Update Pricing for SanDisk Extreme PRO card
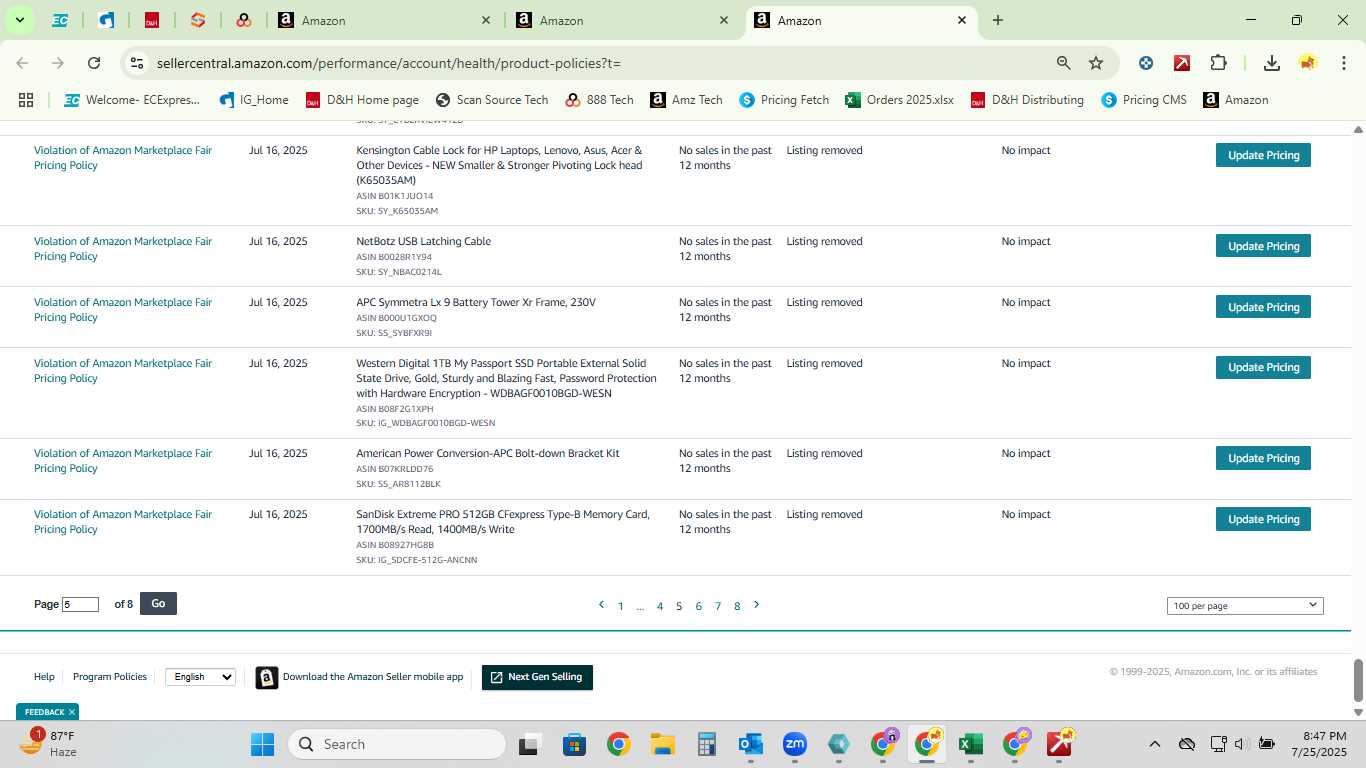 pyautogui.click(x=1263, y=519)
